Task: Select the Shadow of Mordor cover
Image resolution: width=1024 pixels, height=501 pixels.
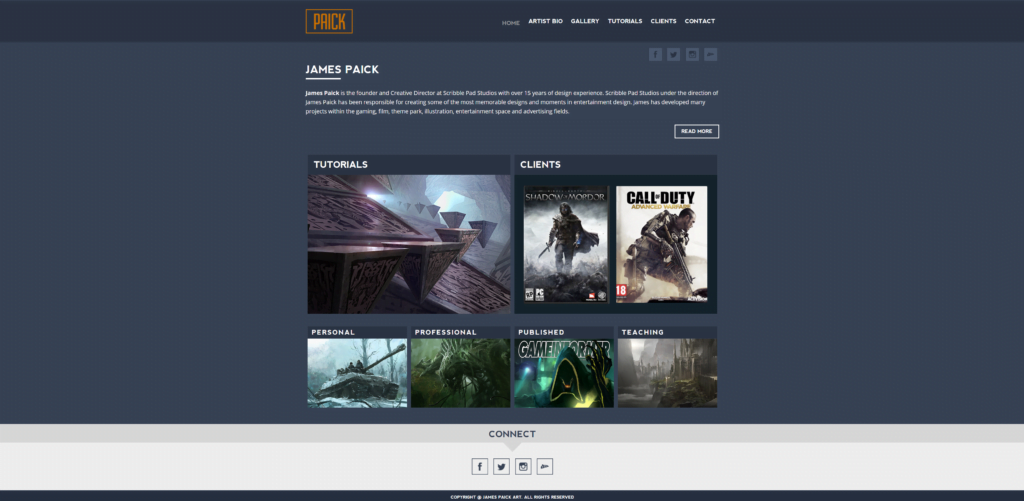Action: (566, 244)
